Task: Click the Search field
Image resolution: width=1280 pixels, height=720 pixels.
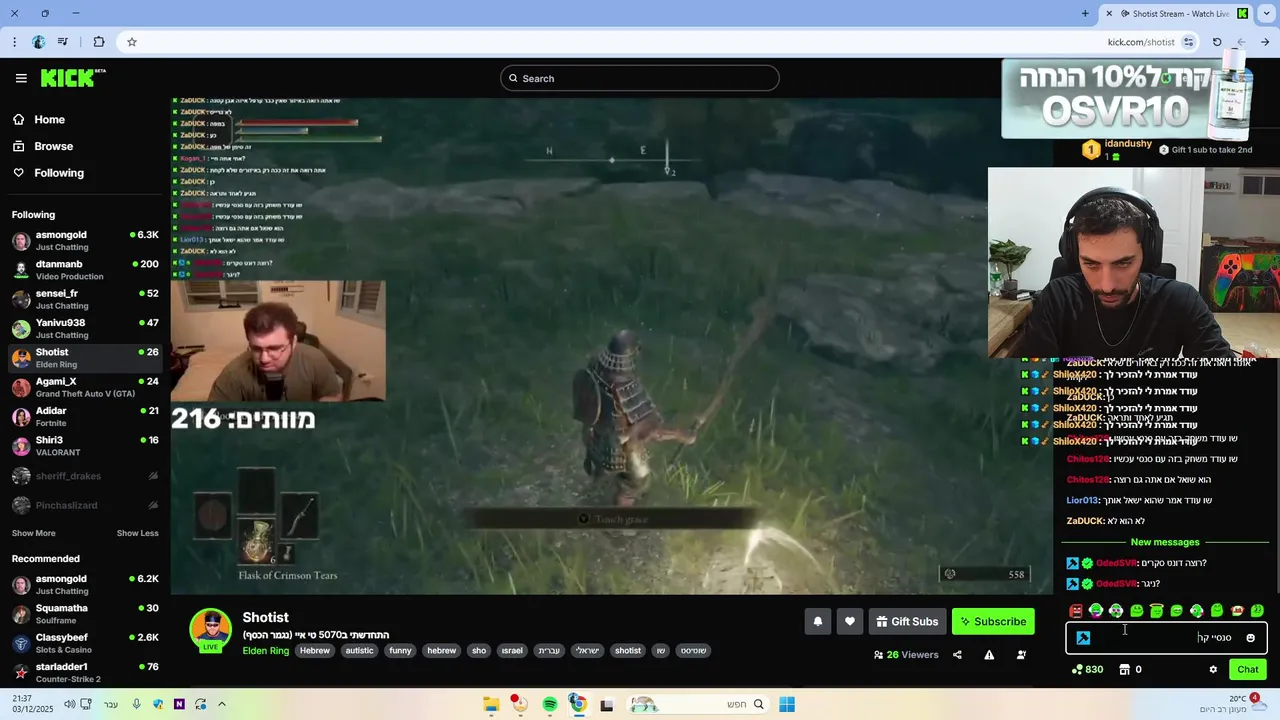Action: (x=640, y=78)
